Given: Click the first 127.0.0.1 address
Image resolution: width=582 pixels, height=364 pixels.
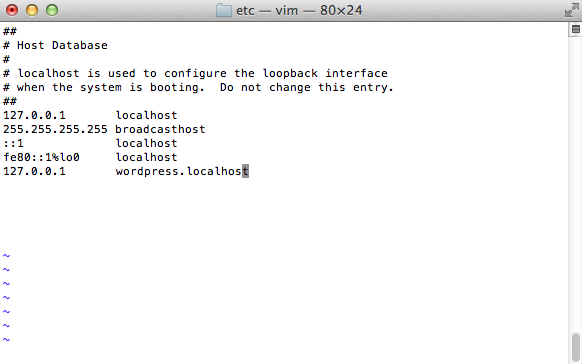Looking at the screenshot, I should point(34,115).
